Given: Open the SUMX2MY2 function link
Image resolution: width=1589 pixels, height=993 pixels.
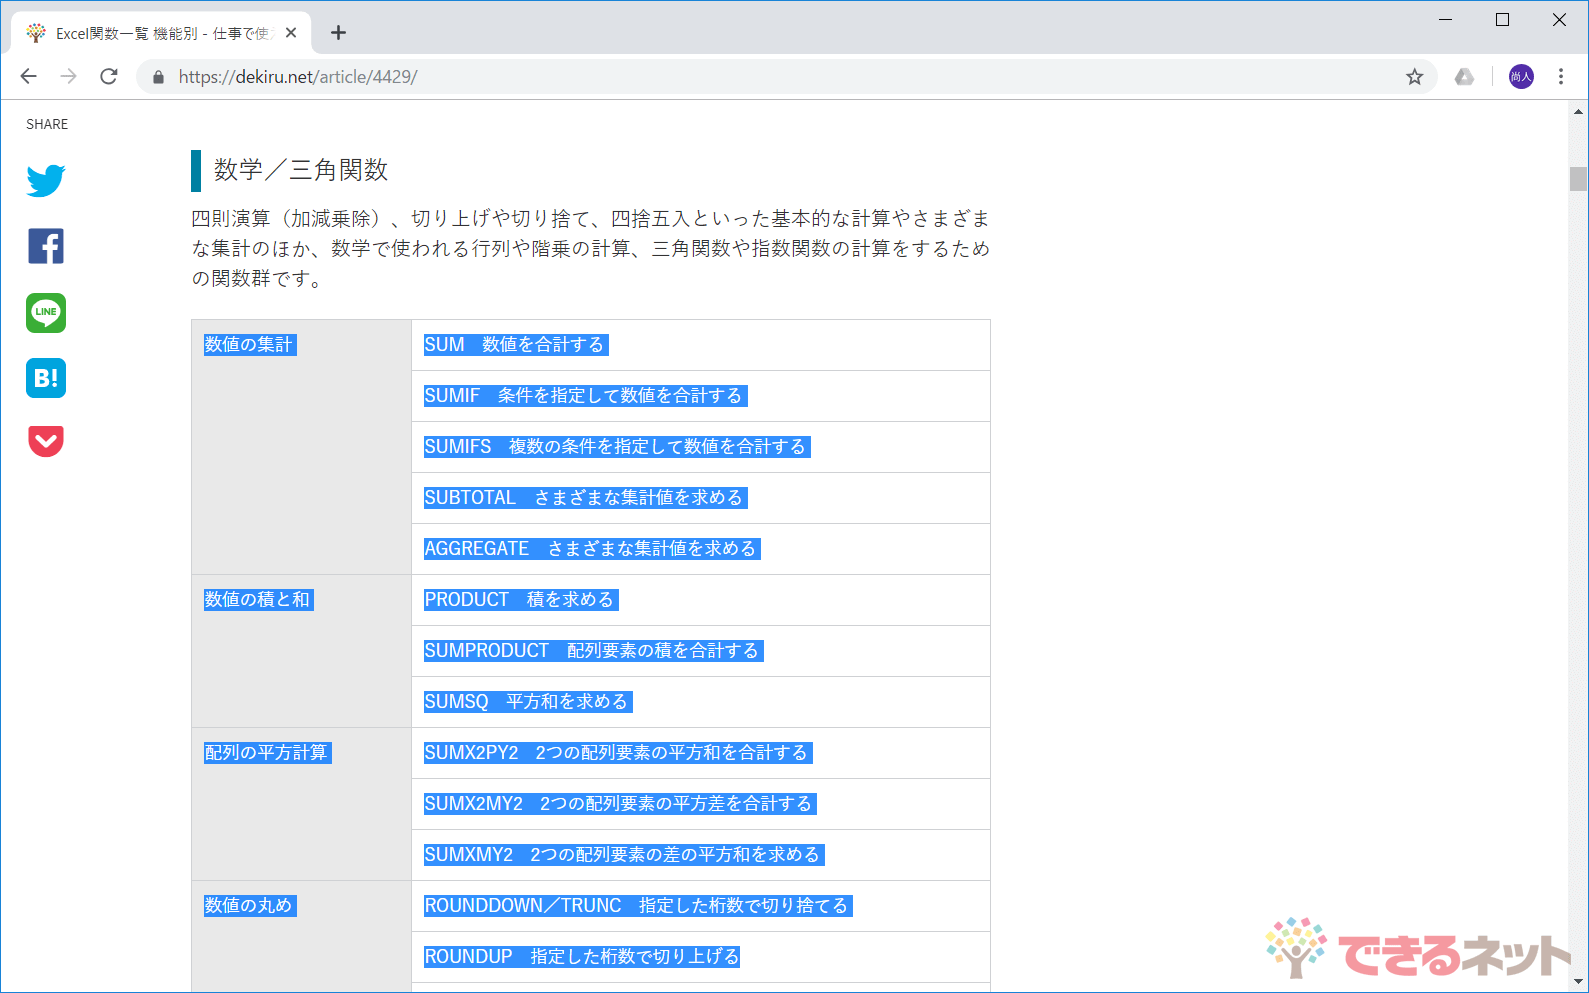Looking at the screenshot, I should point(620,804).
